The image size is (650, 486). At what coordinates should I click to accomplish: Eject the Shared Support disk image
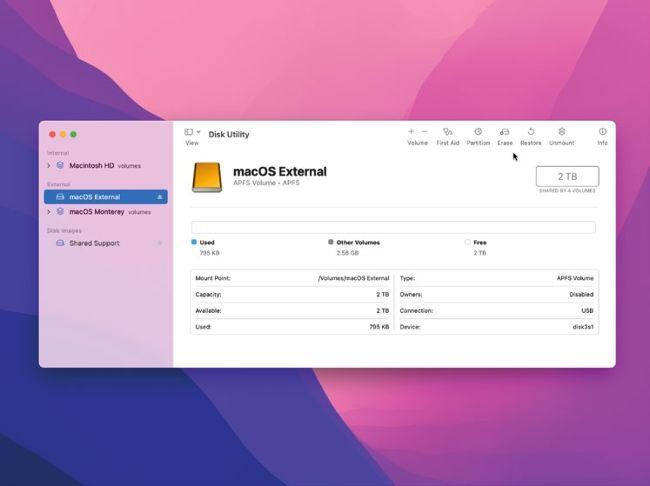pyautogui.click(x=160, y=243)
